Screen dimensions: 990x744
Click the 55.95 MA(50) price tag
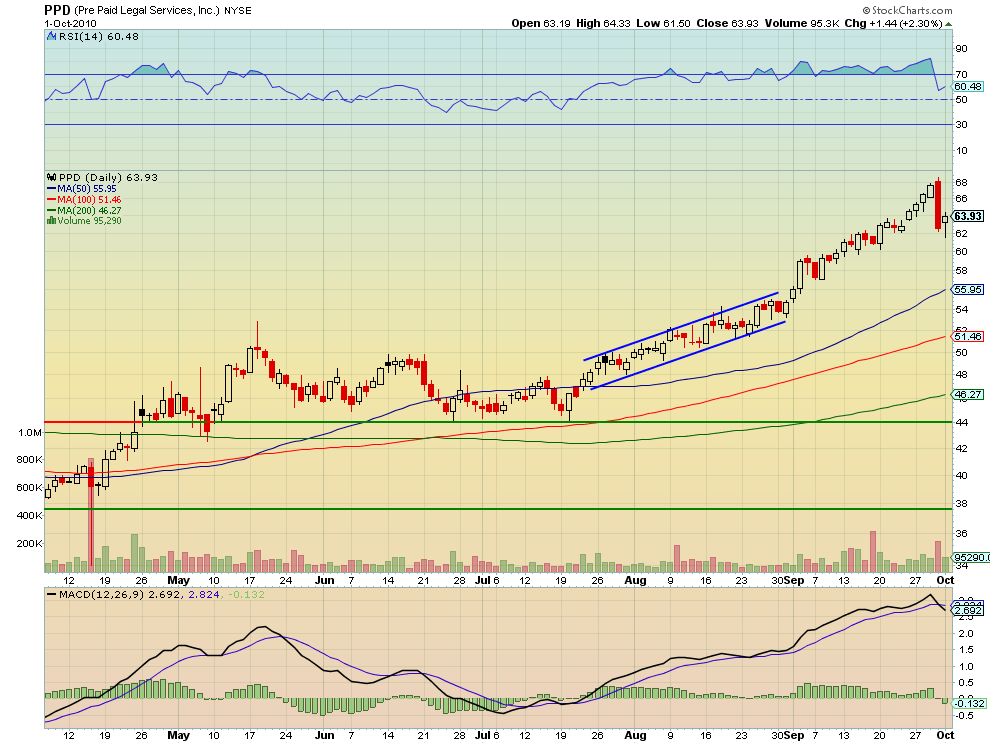point(968,289)
